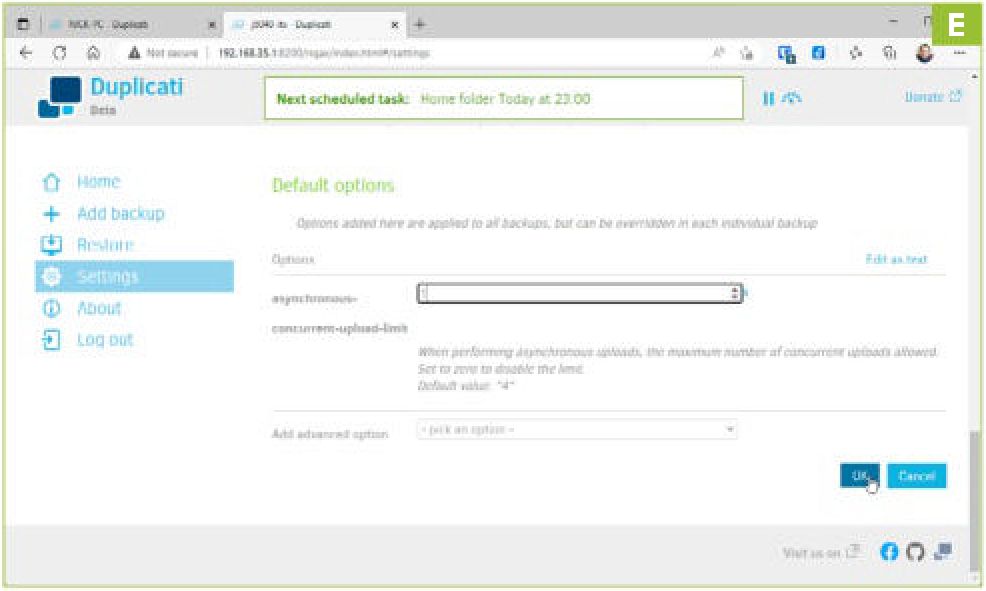
Task: Click the Settings gear icon in sidebar
Action: coord(51,277)
